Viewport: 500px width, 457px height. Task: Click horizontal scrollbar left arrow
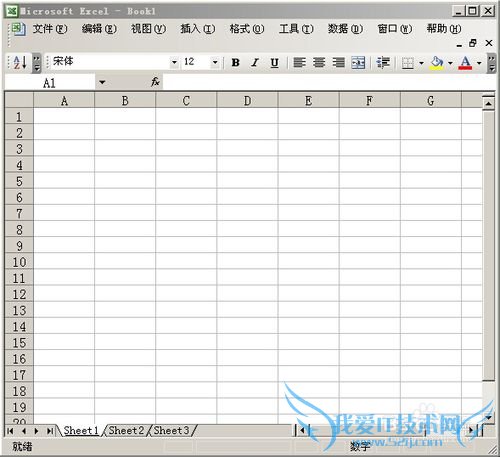point(302,430)
